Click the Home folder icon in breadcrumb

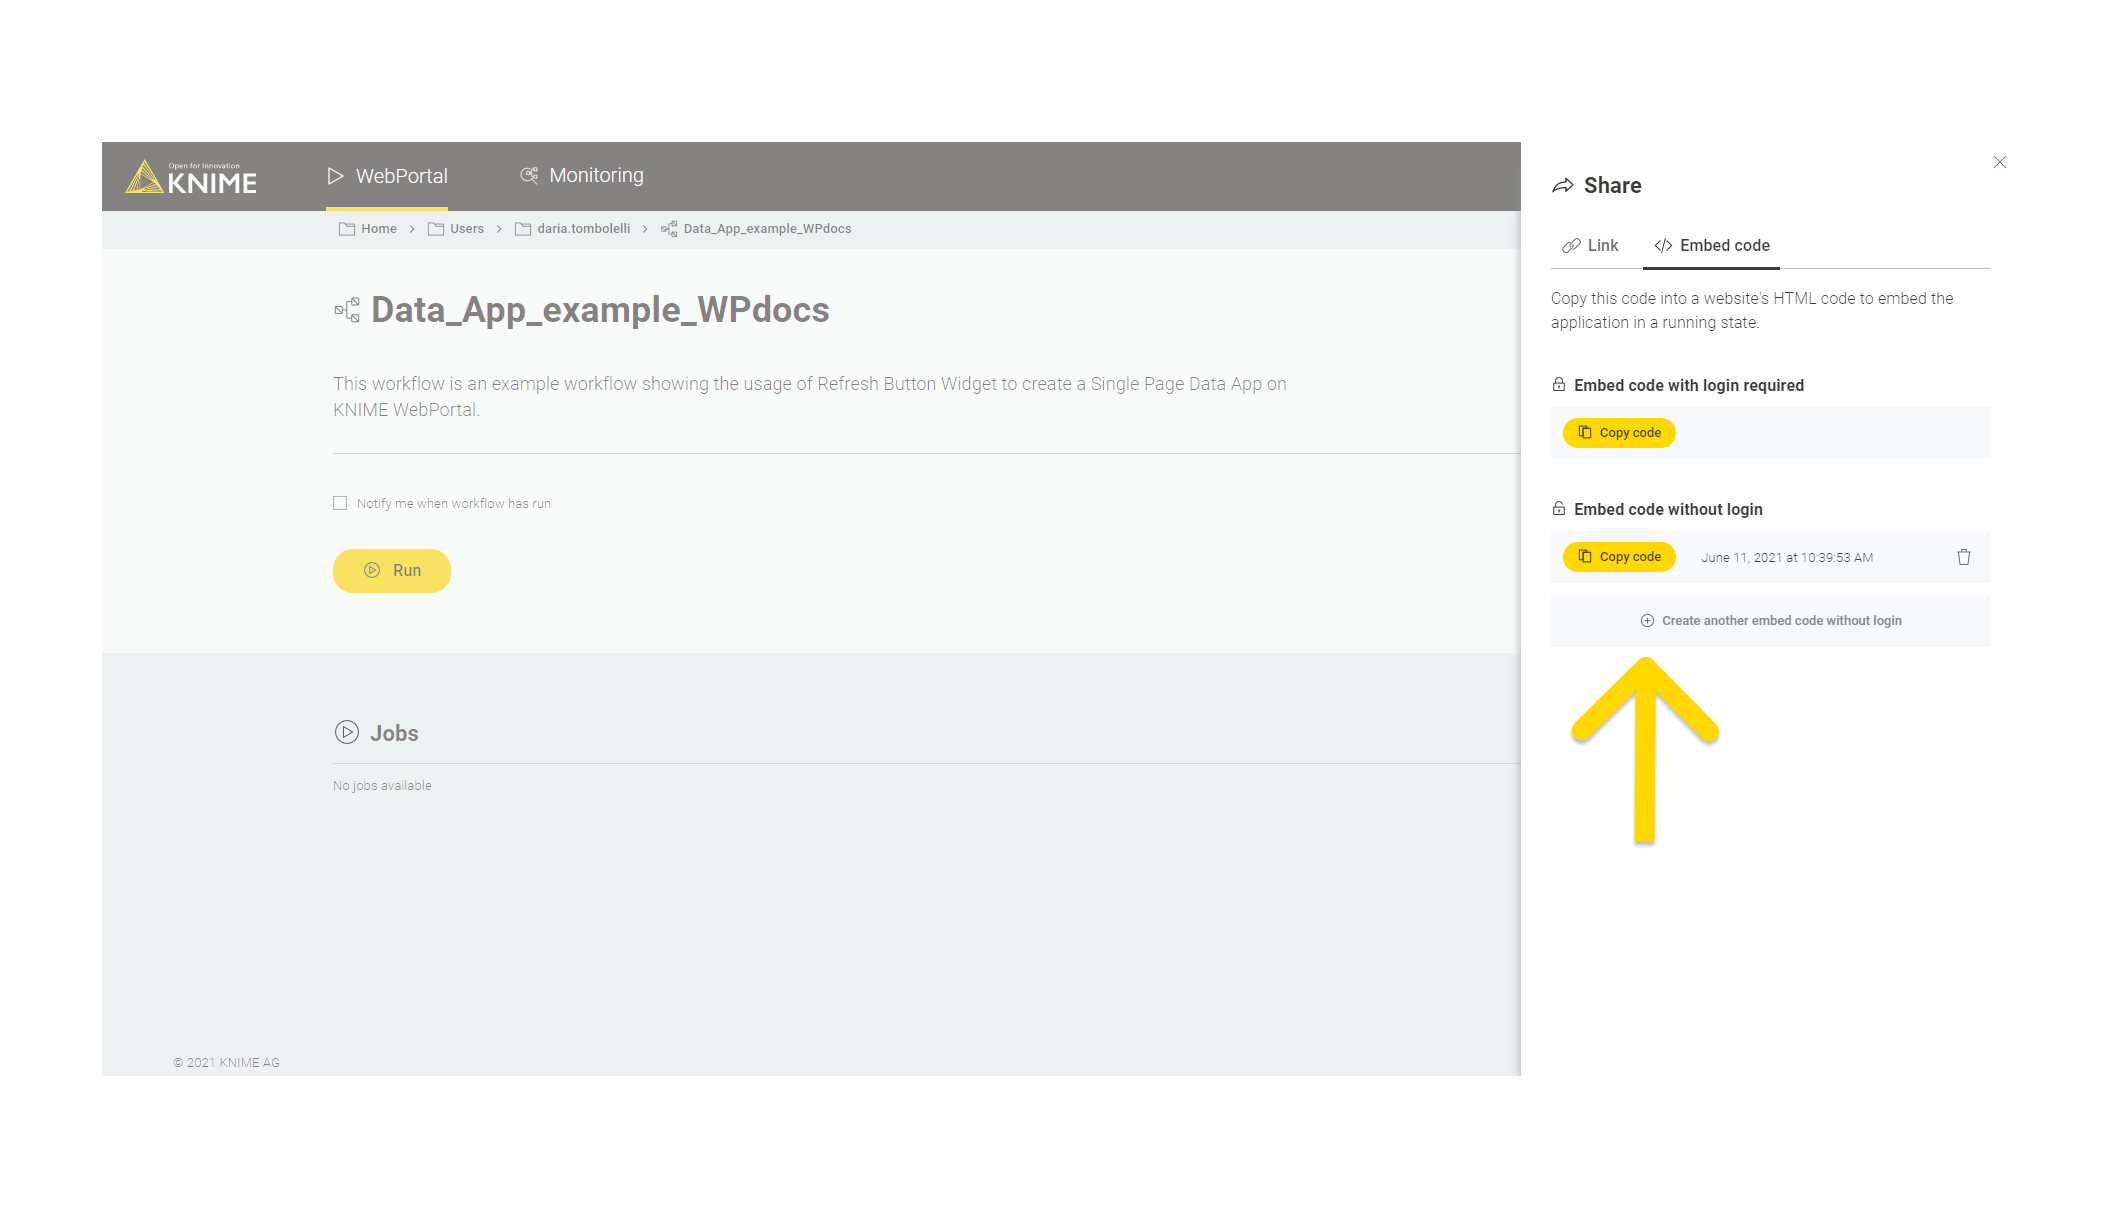click(347, 229)
